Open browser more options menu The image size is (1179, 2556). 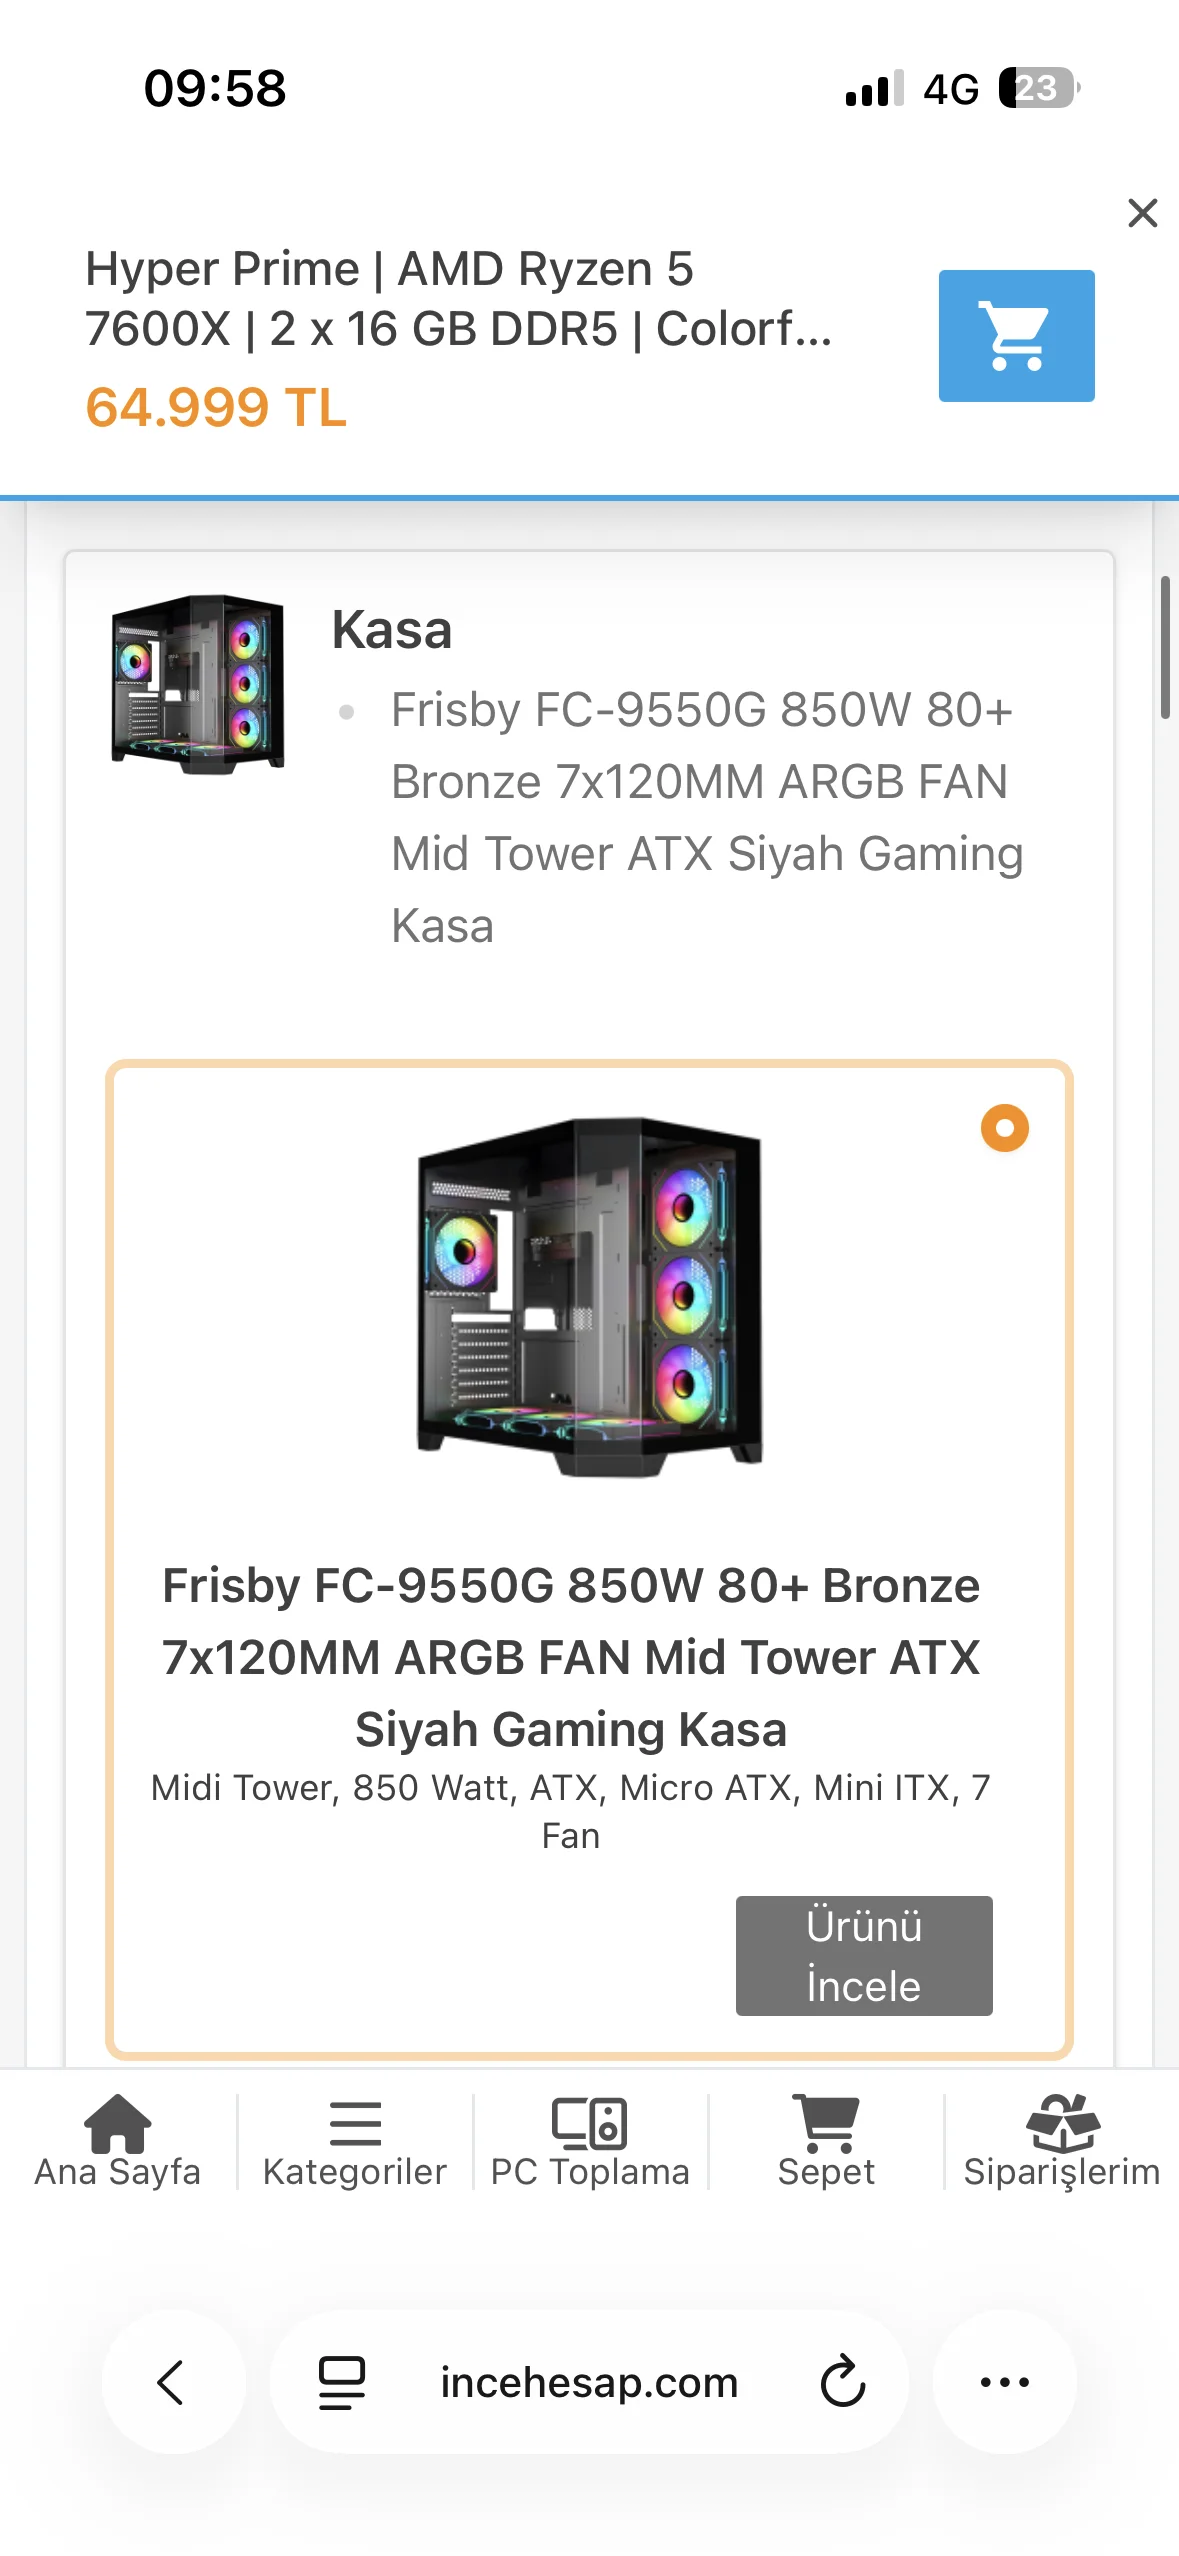(x=1004, y=2382)
